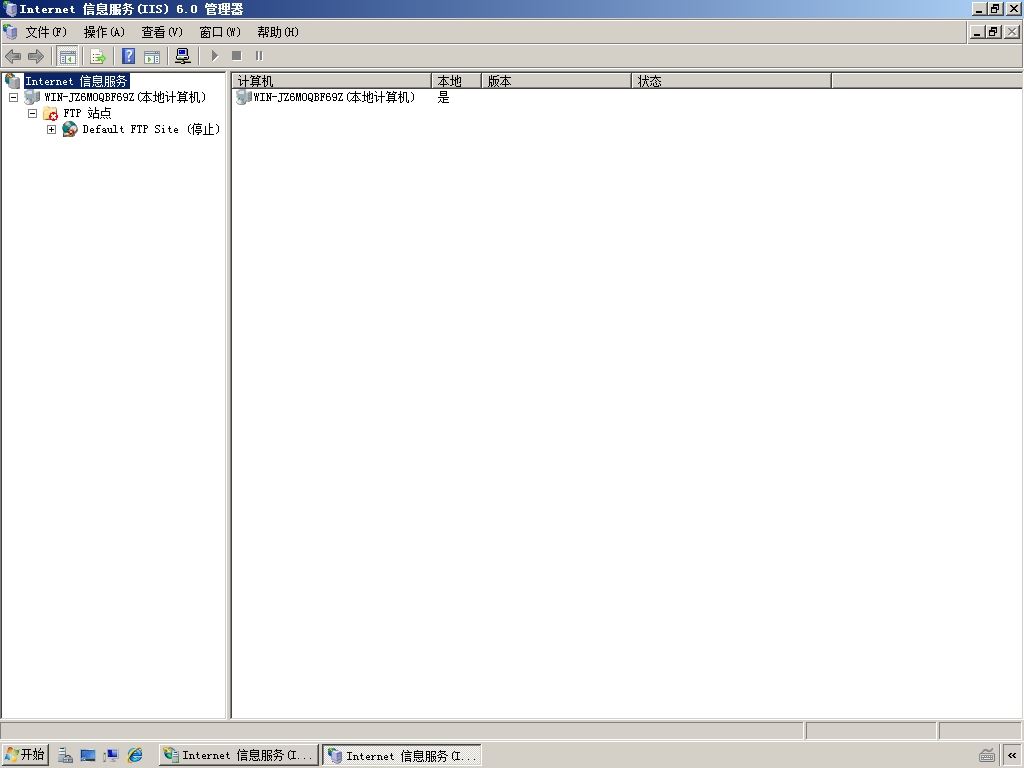The width and height of the screenshot is (1024, 768).
Task: Expand the Default FTP Site node
Action: [x=52, y=129]
